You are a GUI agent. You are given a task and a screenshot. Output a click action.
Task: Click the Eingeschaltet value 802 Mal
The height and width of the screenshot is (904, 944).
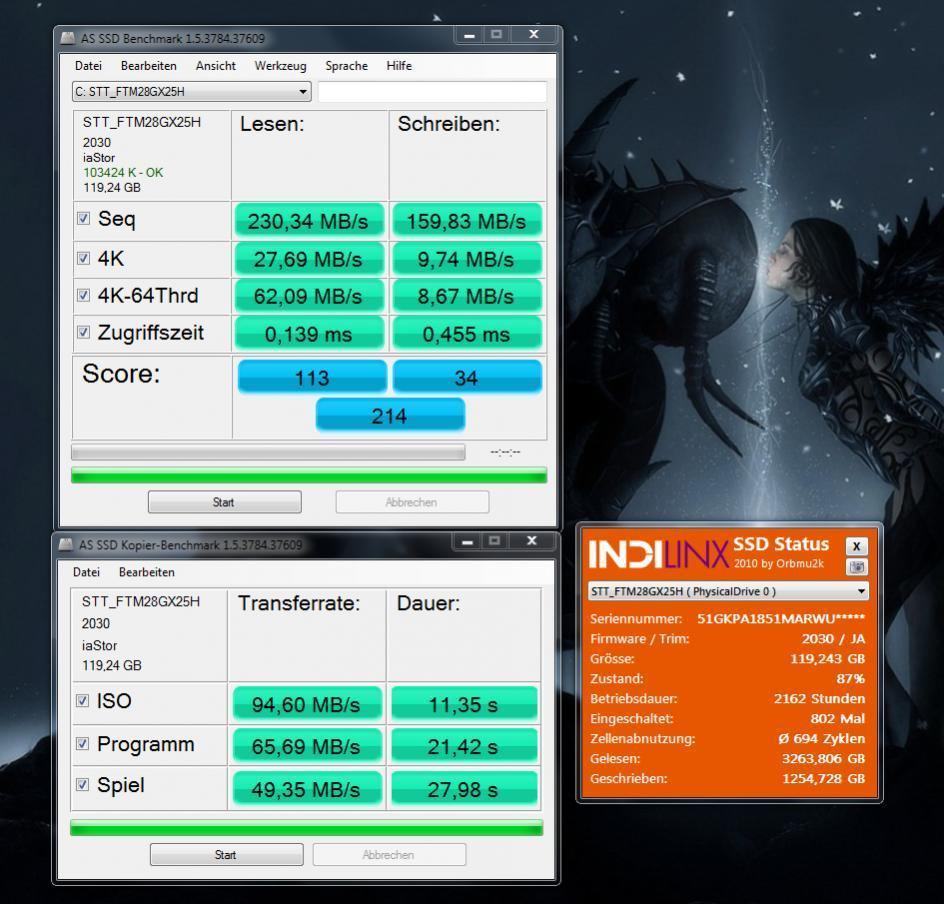[x=837, y=719]
